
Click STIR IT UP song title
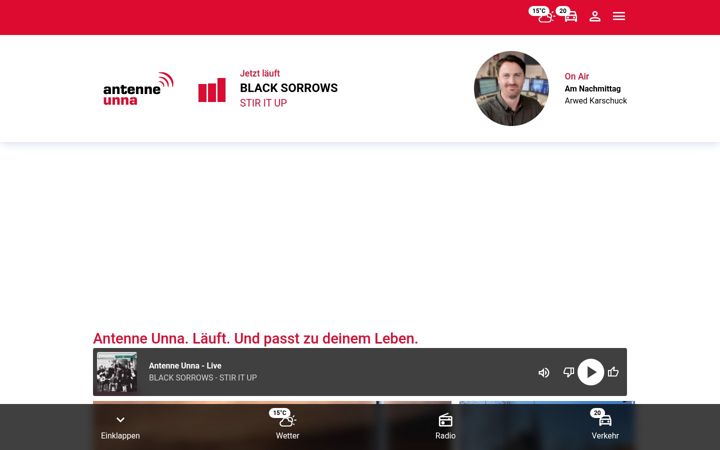pos(263,103)
